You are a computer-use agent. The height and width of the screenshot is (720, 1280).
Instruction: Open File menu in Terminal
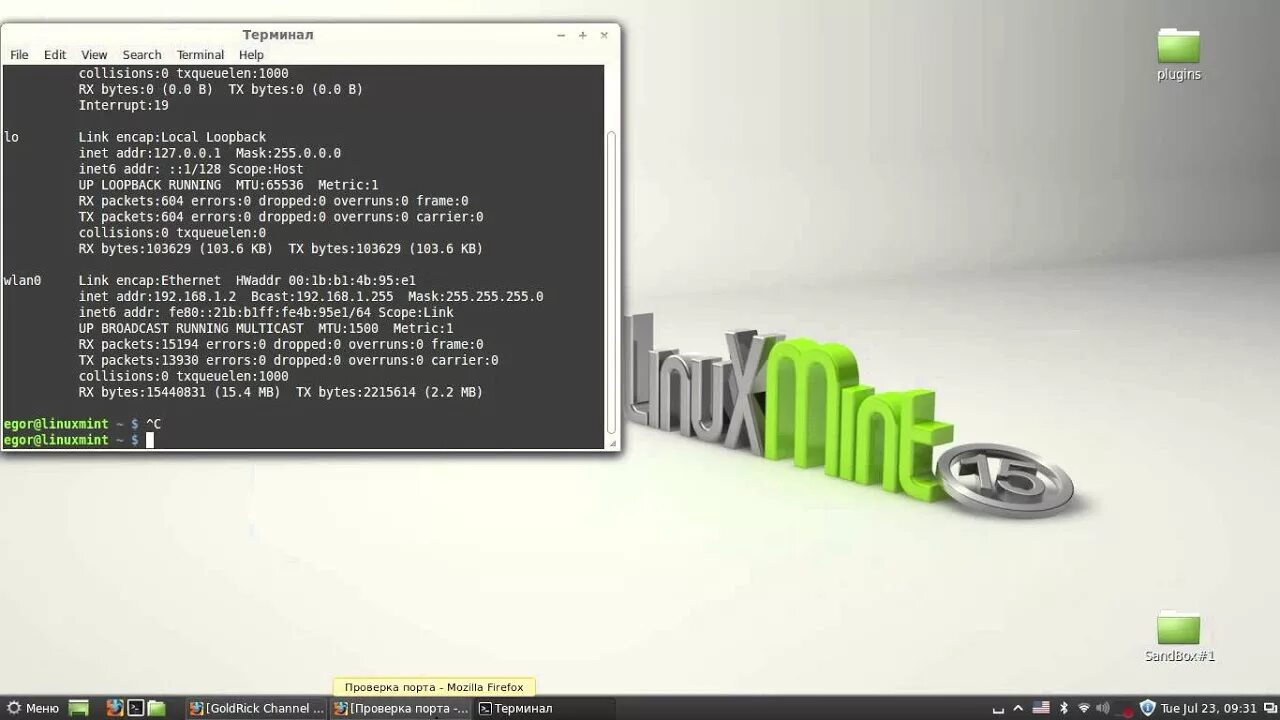tap(20, 55)
